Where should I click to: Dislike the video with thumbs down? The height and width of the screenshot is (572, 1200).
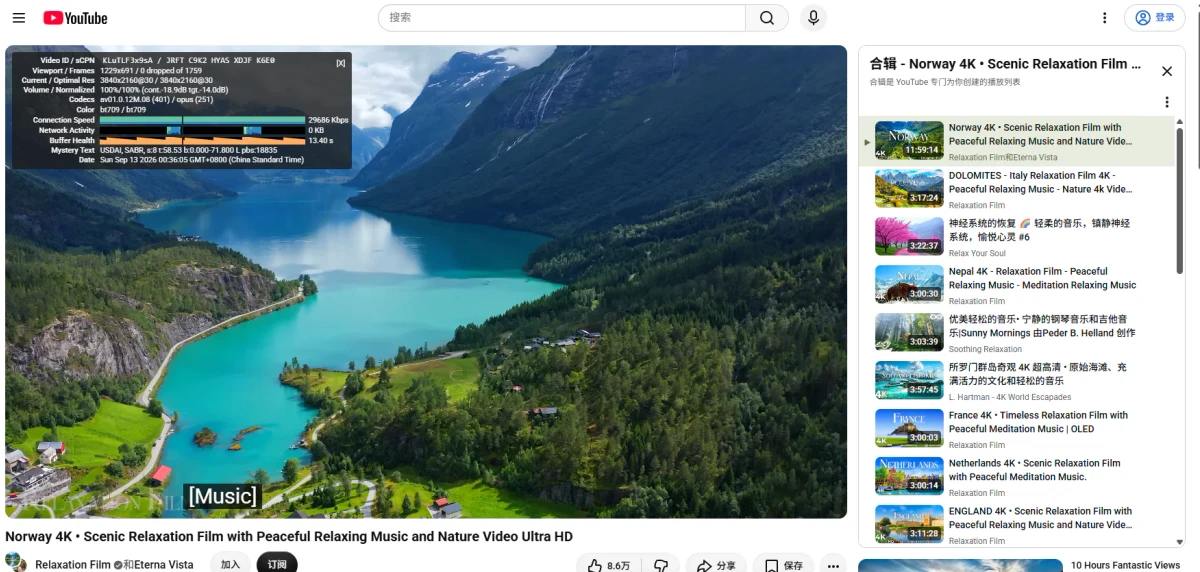tap(661, 565)
